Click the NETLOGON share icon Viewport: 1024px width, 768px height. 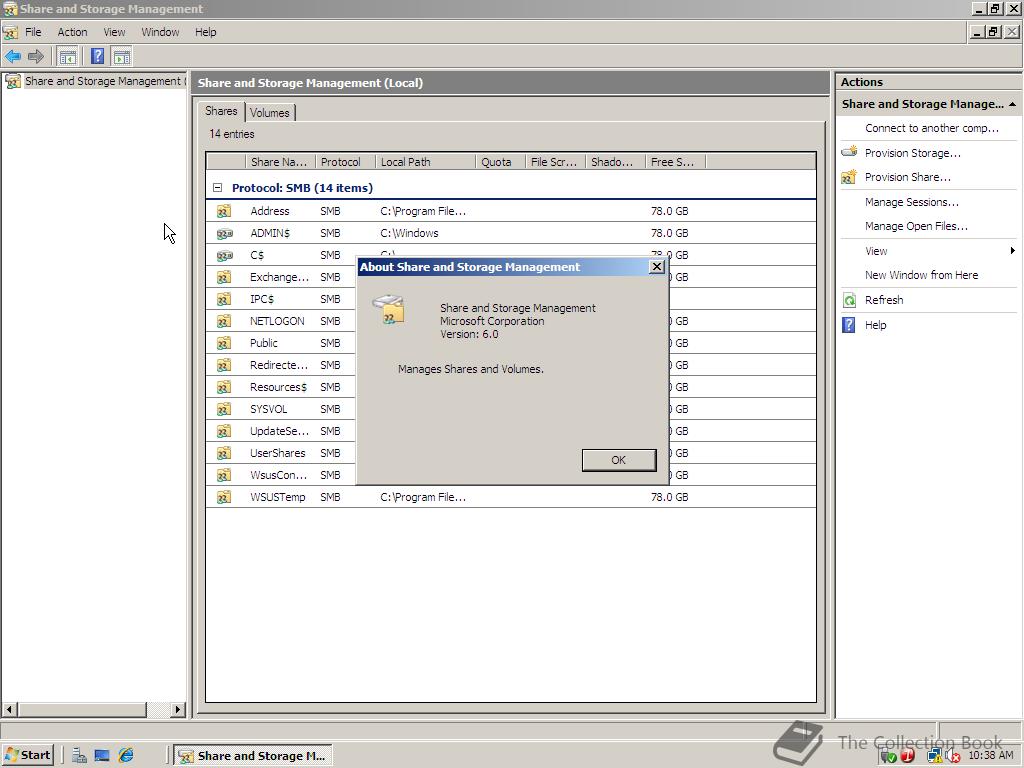point(224,321)
